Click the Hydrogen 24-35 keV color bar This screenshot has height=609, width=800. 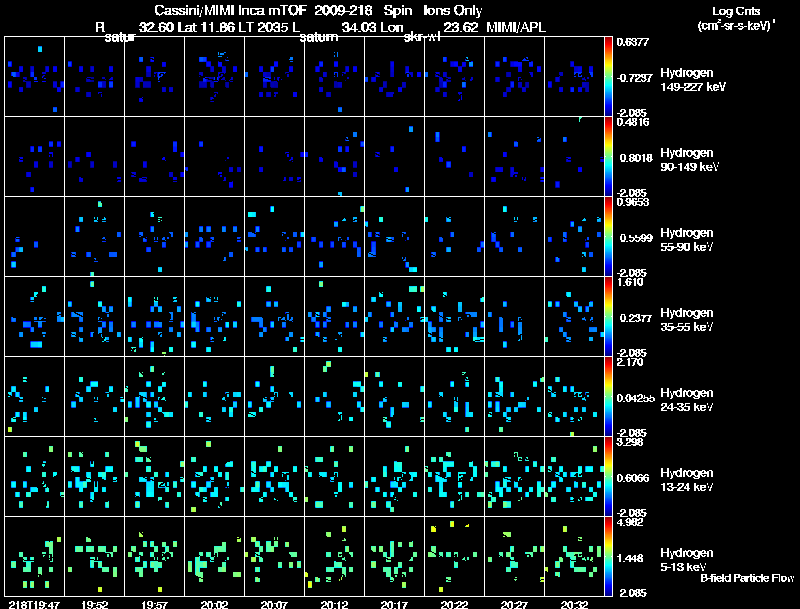click(x=608, y=396)
